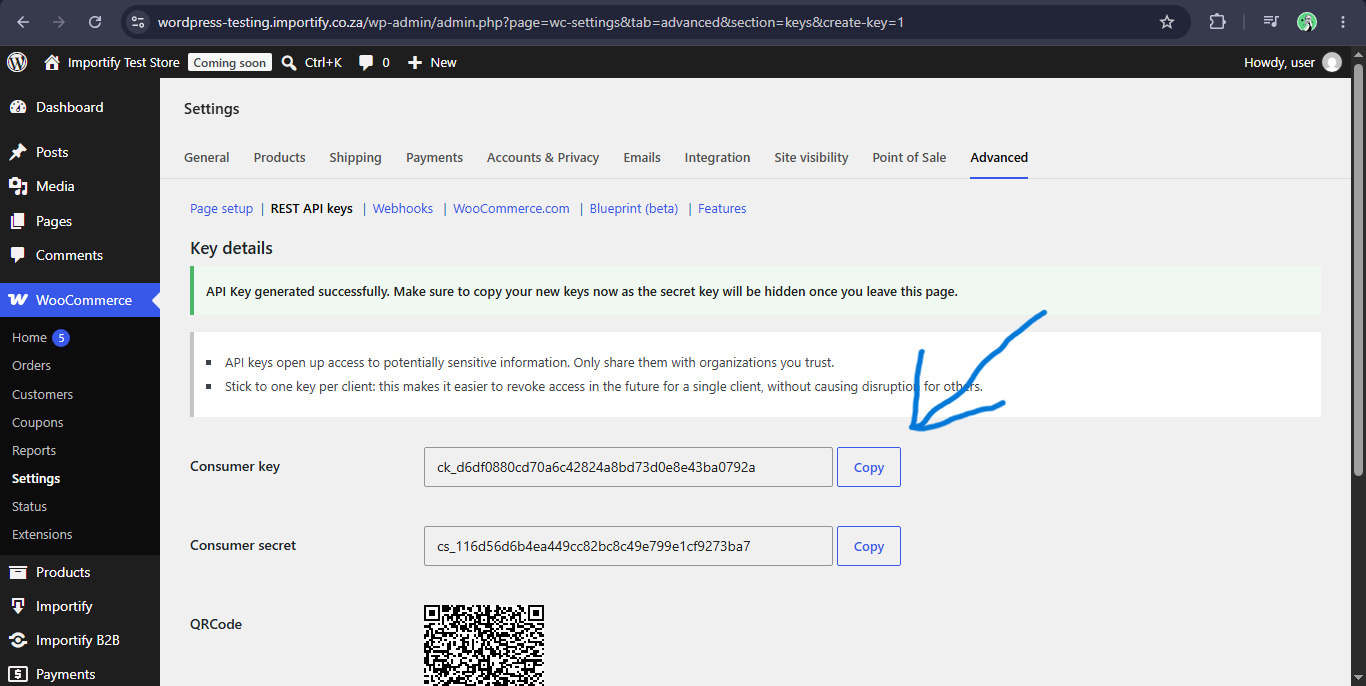Open Orders submenu item

(31, 366)
